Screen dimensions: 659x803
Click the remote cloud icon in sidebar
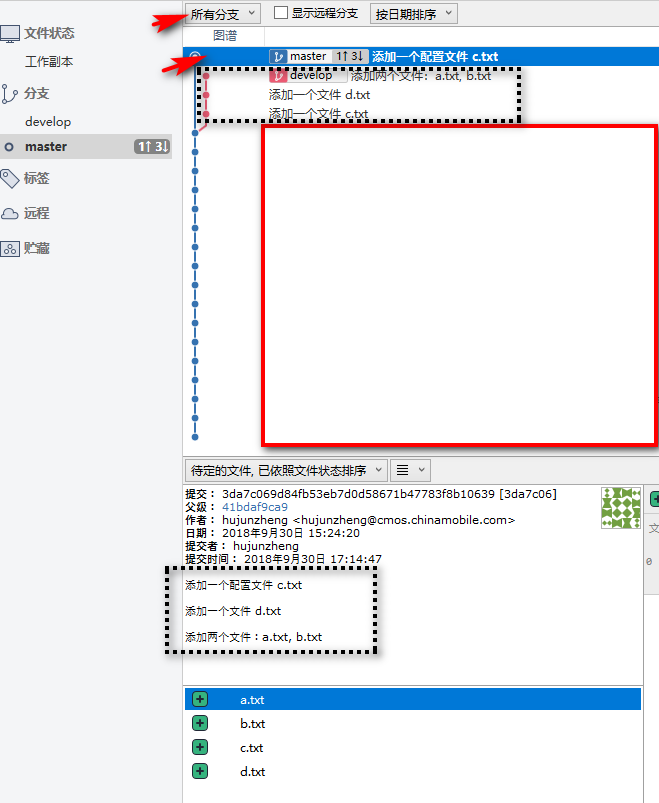(x=10, y=214)
